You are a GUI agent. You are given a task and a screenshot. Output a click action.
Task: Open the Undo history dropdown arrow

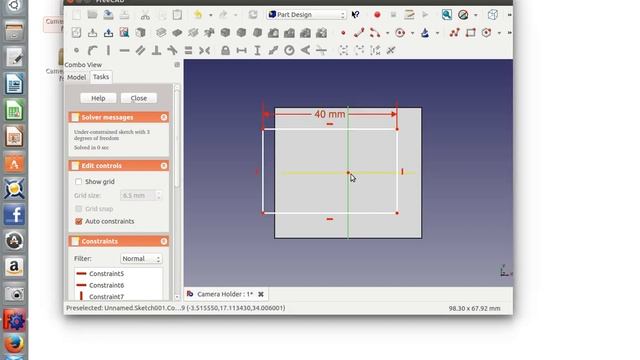click(x=211, y=15)
